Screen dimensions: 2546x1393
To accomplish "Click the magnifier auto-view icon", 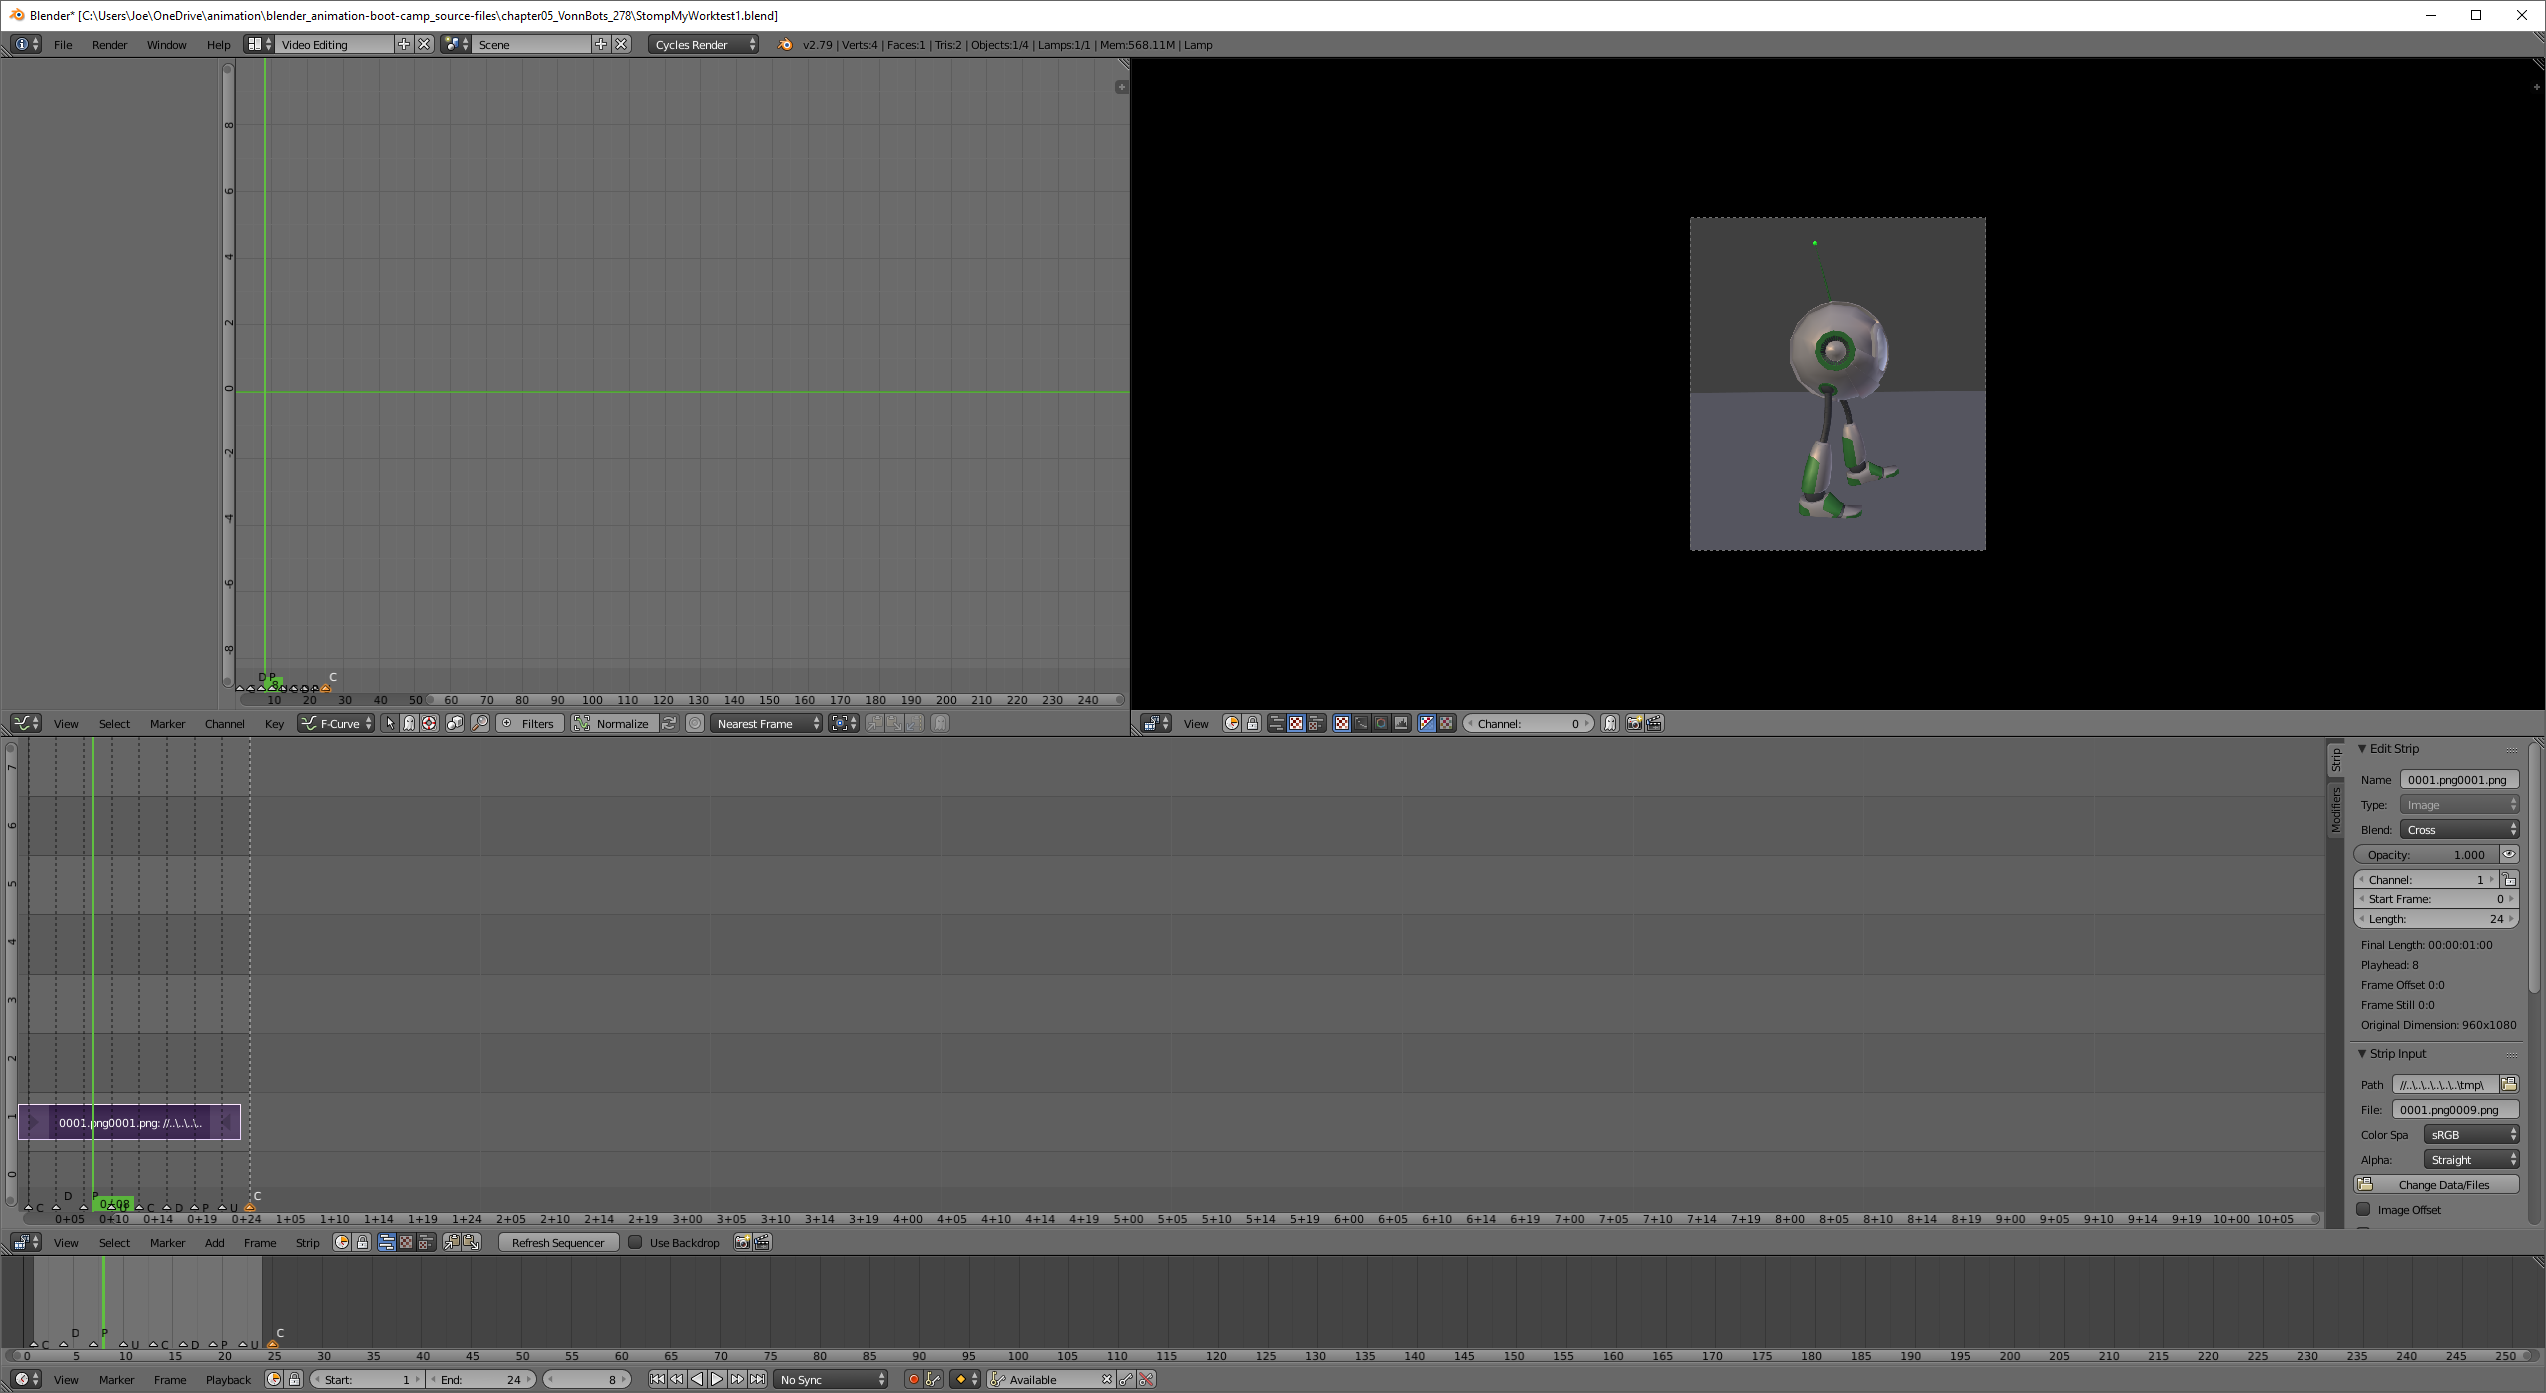I will 480,723.
